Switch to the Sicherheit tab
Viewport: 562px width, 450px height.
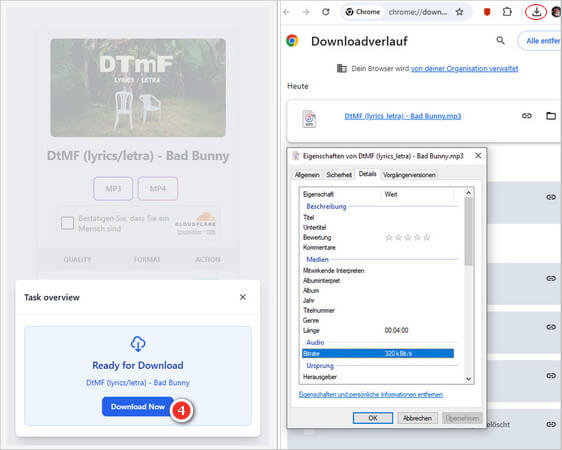[339, 175]
